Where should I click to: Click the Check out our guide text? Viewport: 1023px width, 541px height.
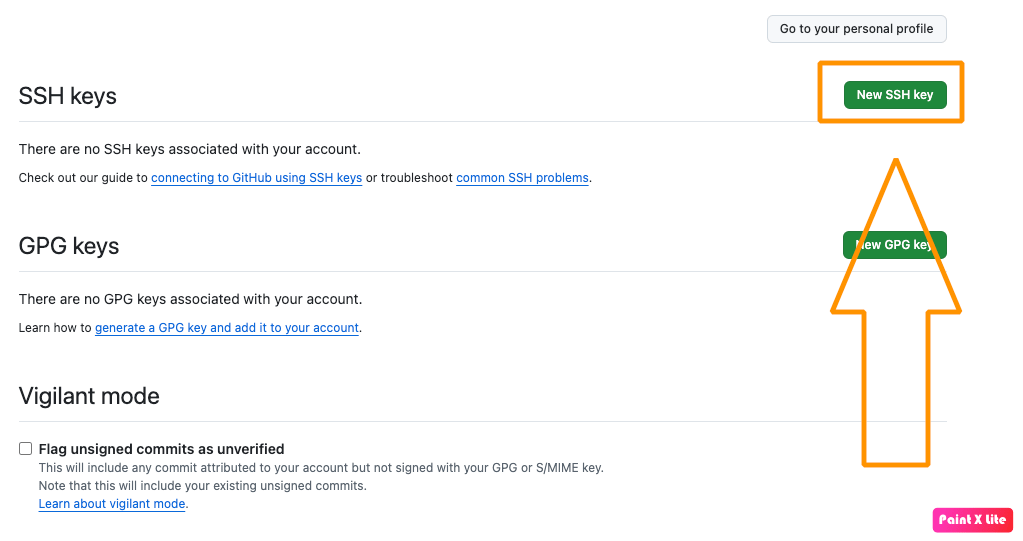point(83,178)
